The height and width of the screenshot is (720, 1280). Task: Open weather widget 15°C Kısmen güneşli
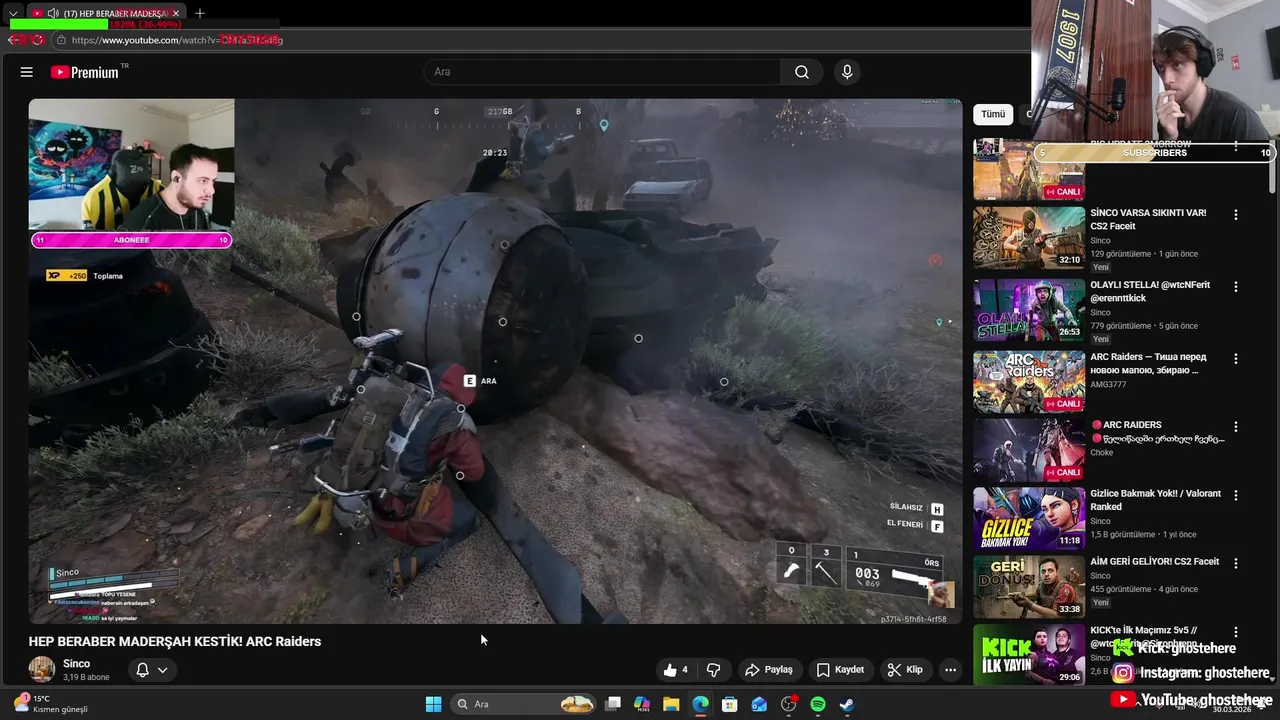tap(50, 704)
